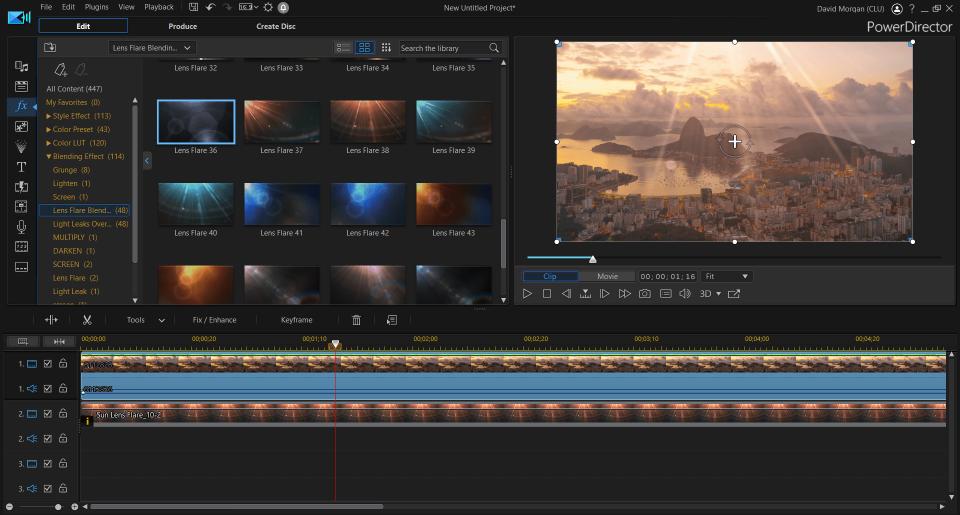The width and height of the screenshot is (960, 515).
Task: Toggle enable checkbox for video track 1
Action: [48, 364]
